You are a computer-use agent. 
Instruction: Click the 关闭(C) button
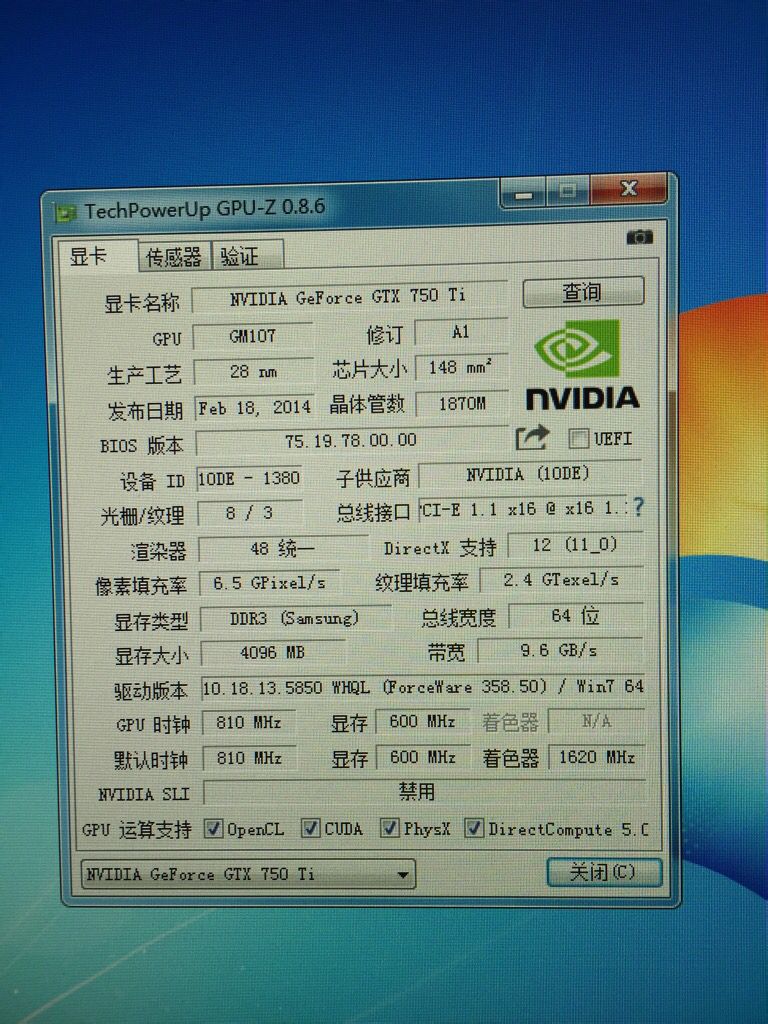[604, 871]
